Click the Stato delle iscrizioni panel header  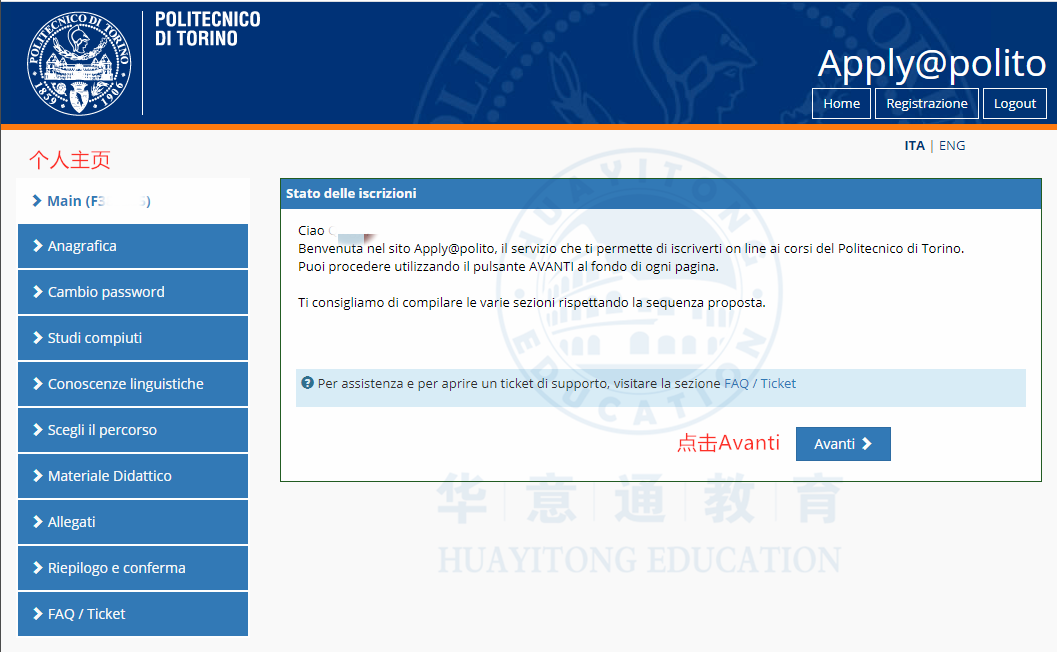[x=661, y=194]
